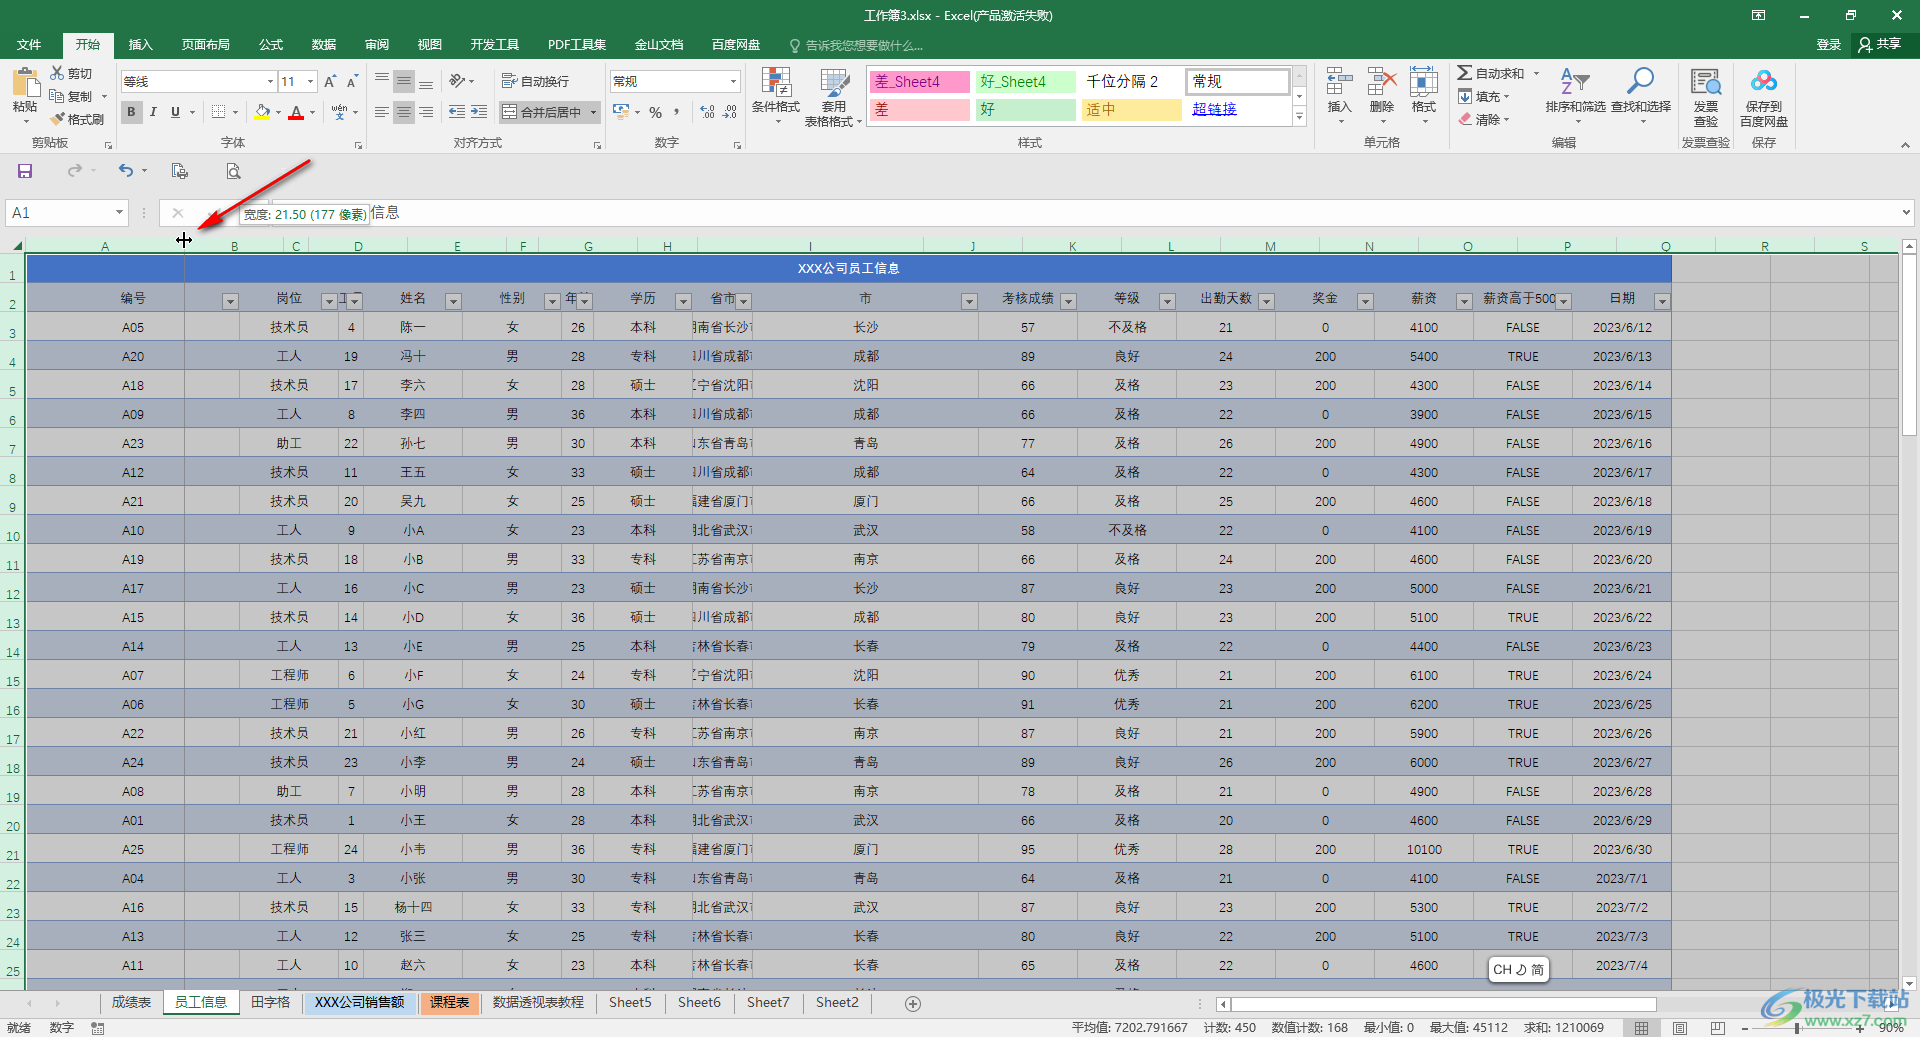Open the number format dropdown (常规)

pos(733,81)
